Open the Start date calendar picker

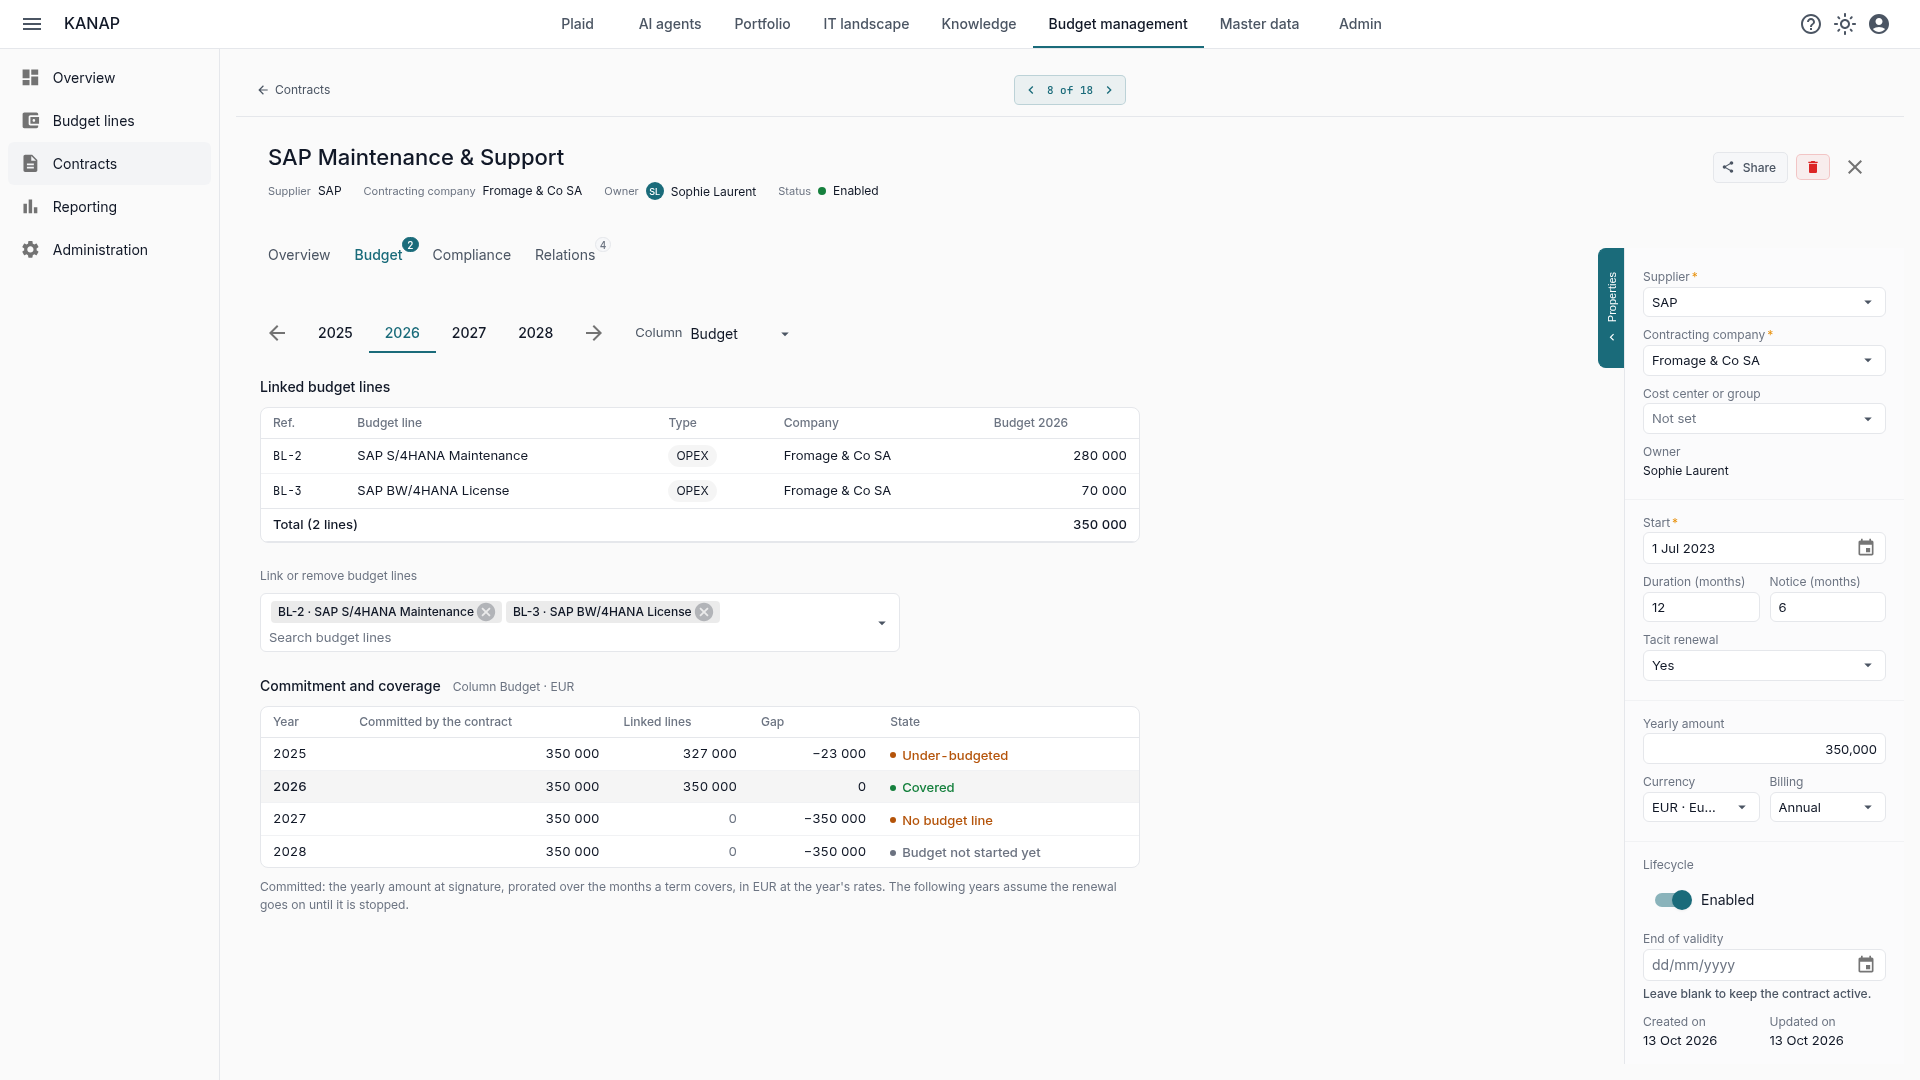(x=1866, y=548)
